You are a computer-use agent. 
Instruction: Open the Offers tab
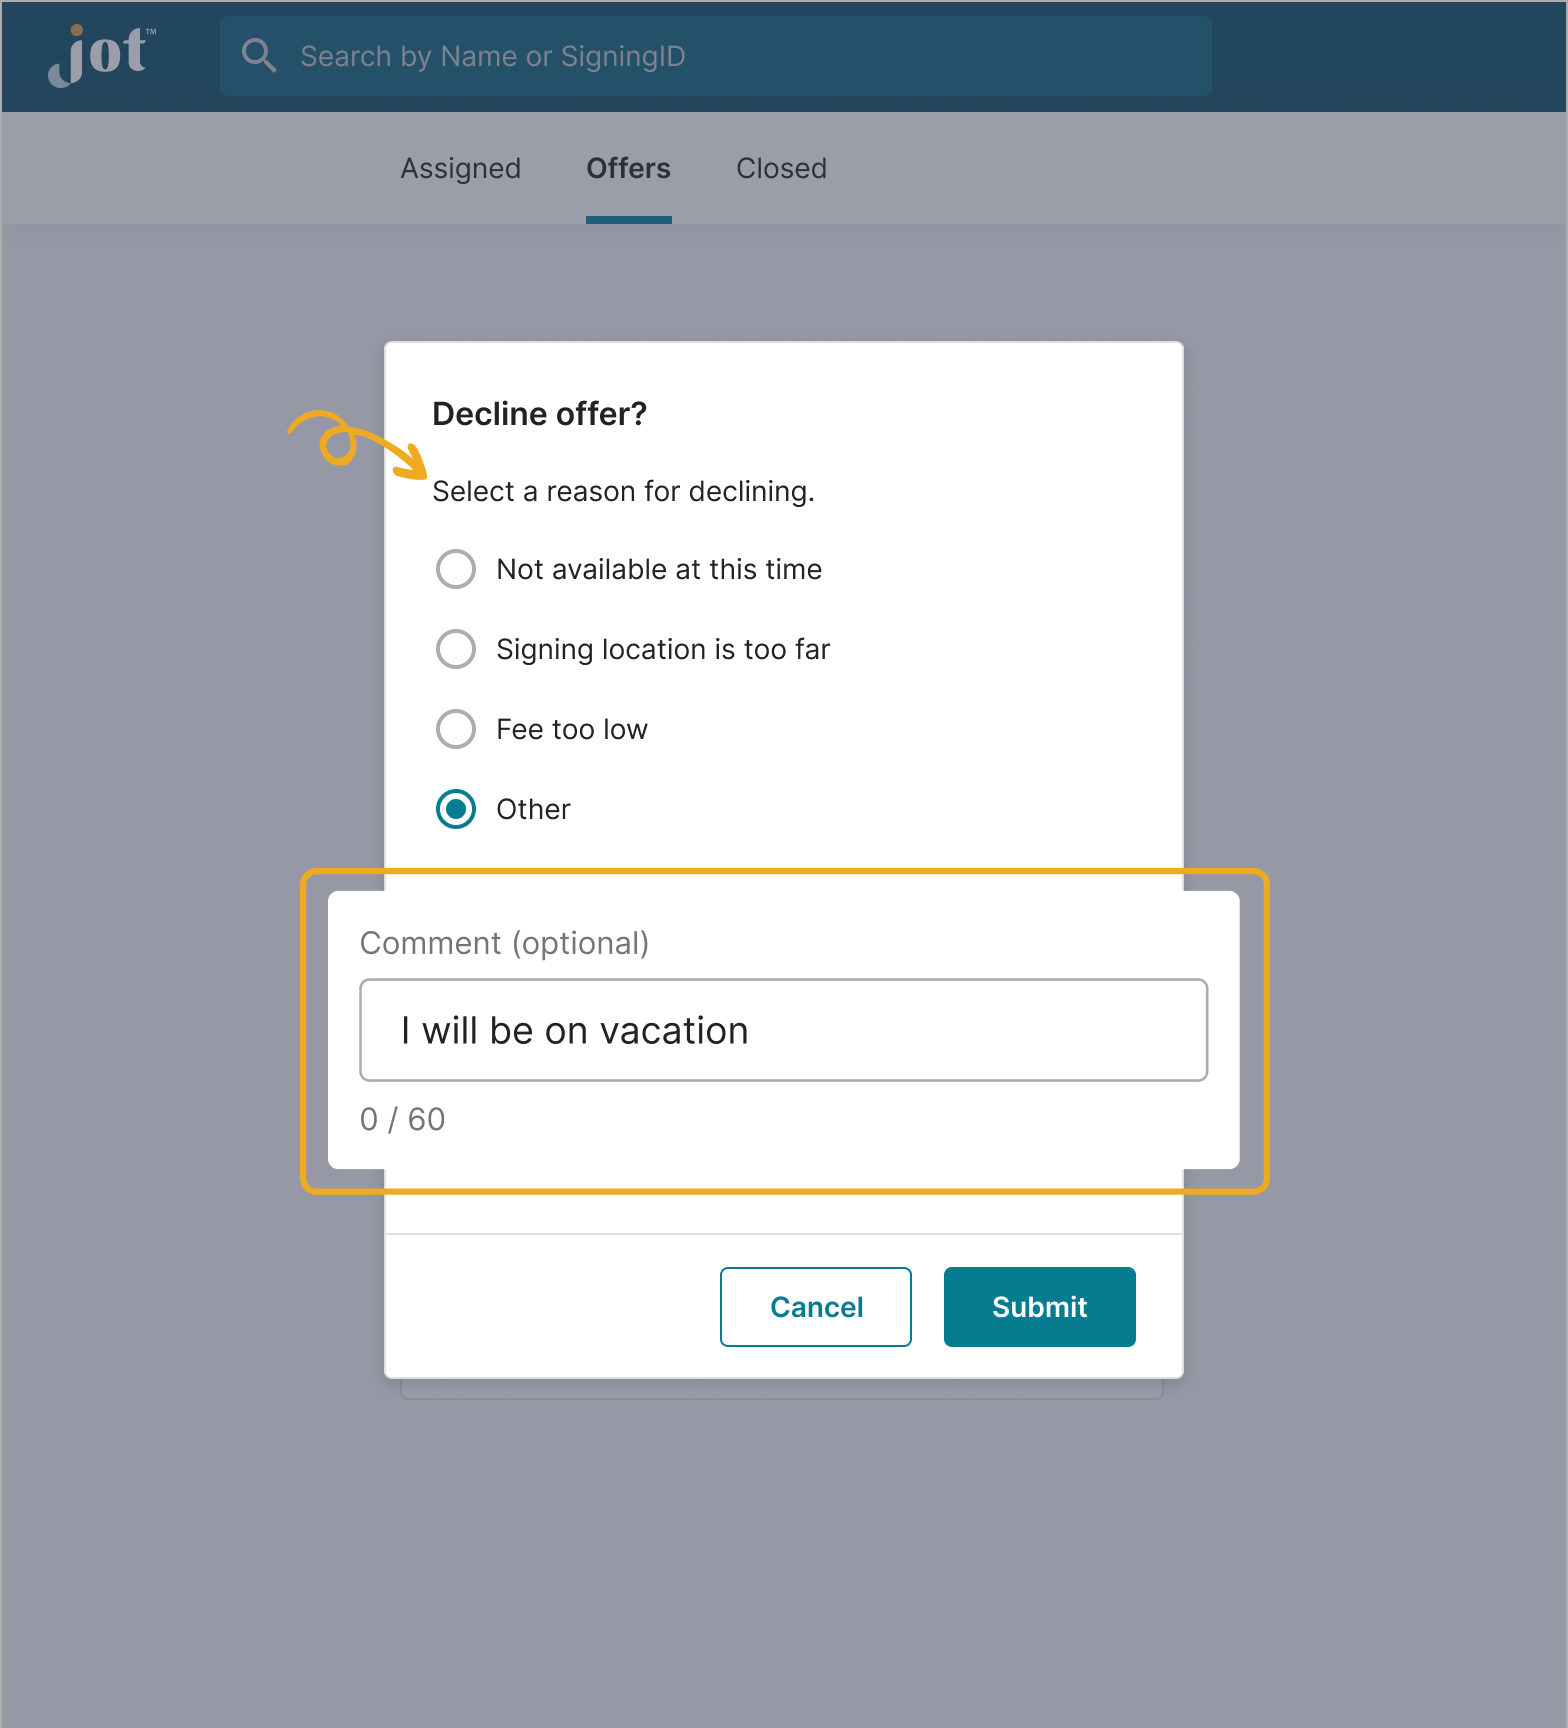[628, 168]
